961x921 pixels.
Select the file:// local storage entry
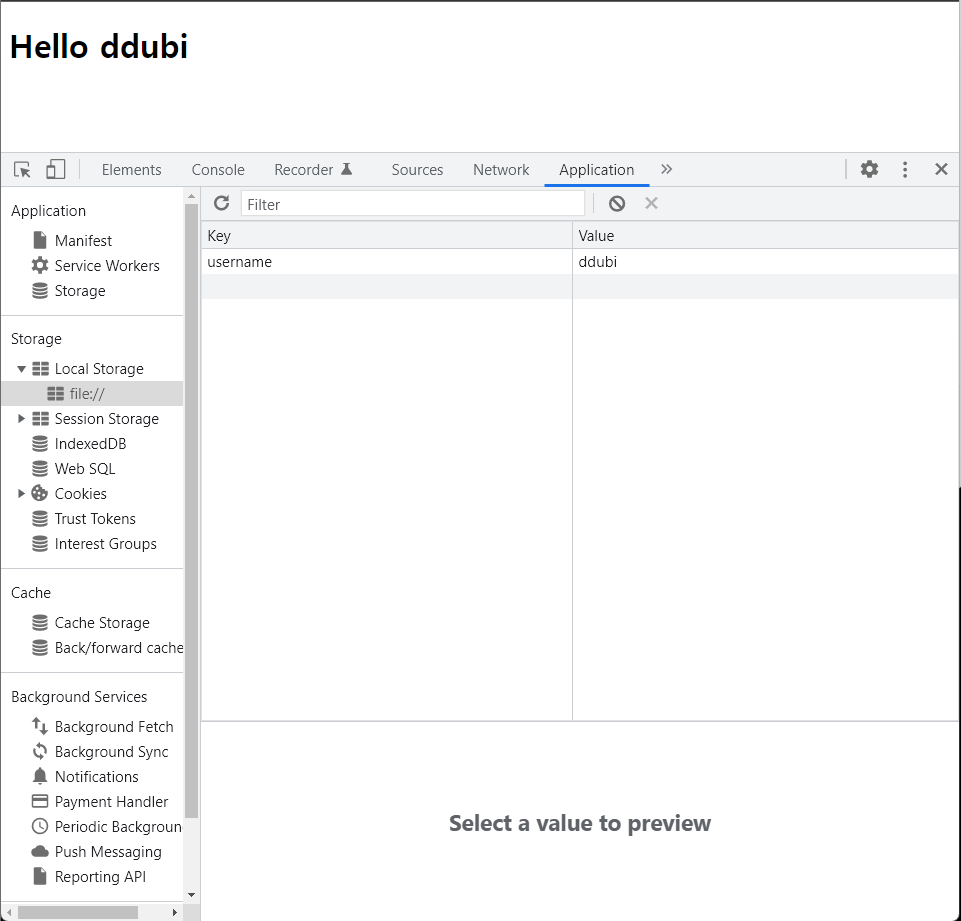pyautogui.click(x=92, y=393)
